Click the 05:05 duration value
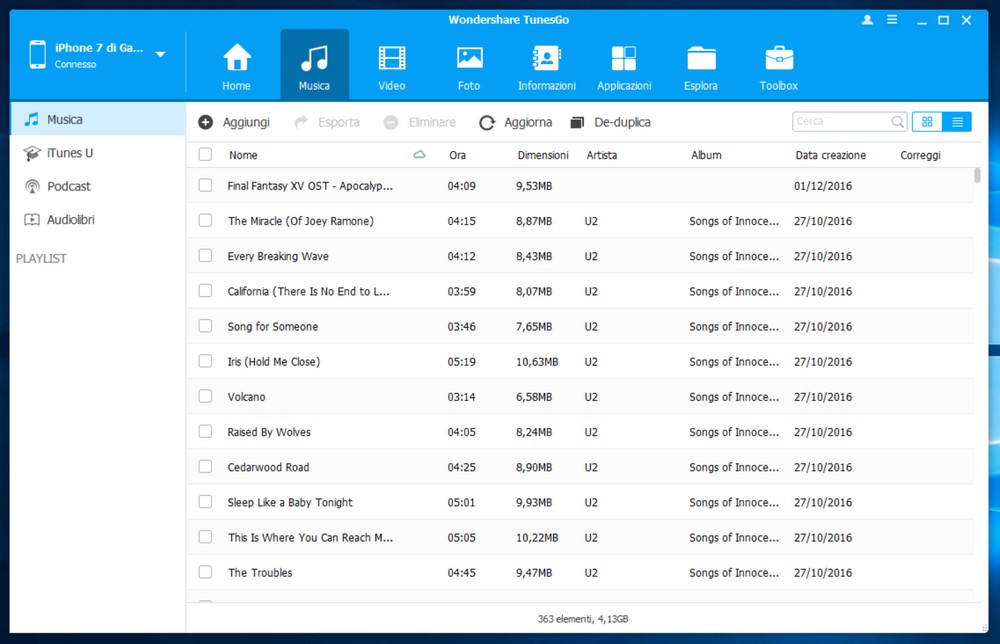The height and width of the screenshot is (644, 1000). point(461,538)
